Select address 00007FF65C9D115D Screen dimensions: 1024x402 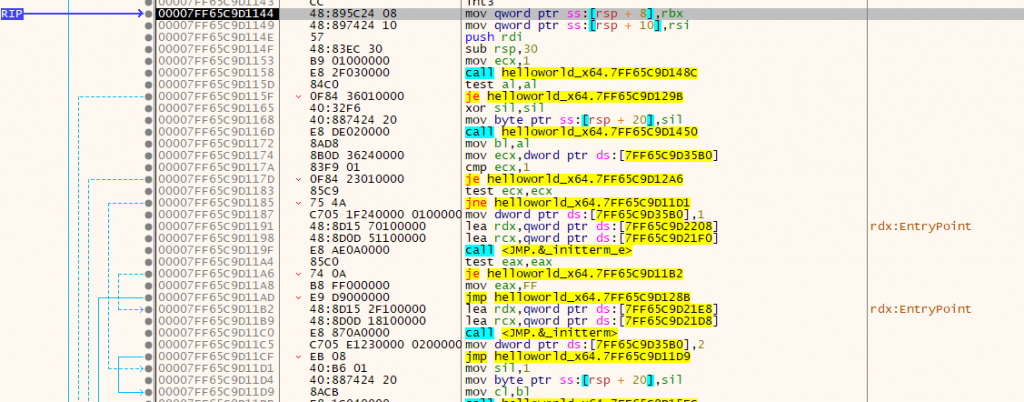pyautogui.click(x=217, y=84)
